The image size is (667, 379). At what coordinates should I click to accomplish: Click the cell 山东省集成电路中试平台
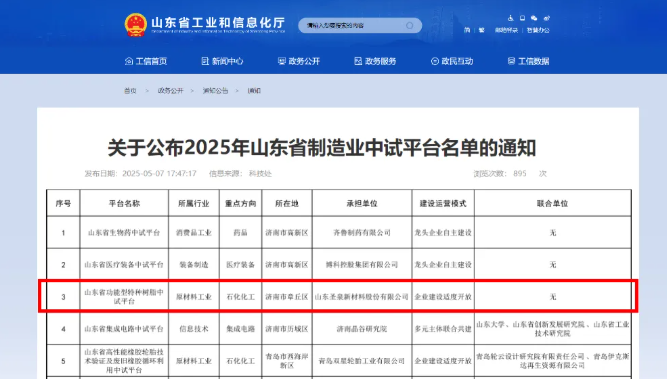pos(124,329)
